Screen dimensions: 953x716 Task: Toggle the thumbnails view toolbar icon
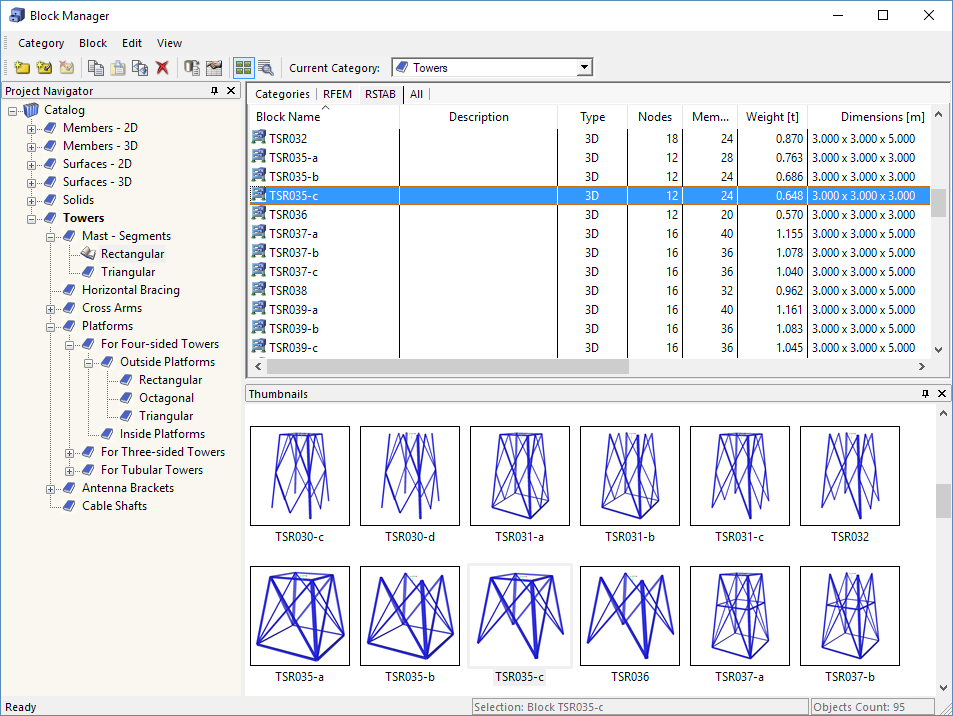tap(243, 68)
